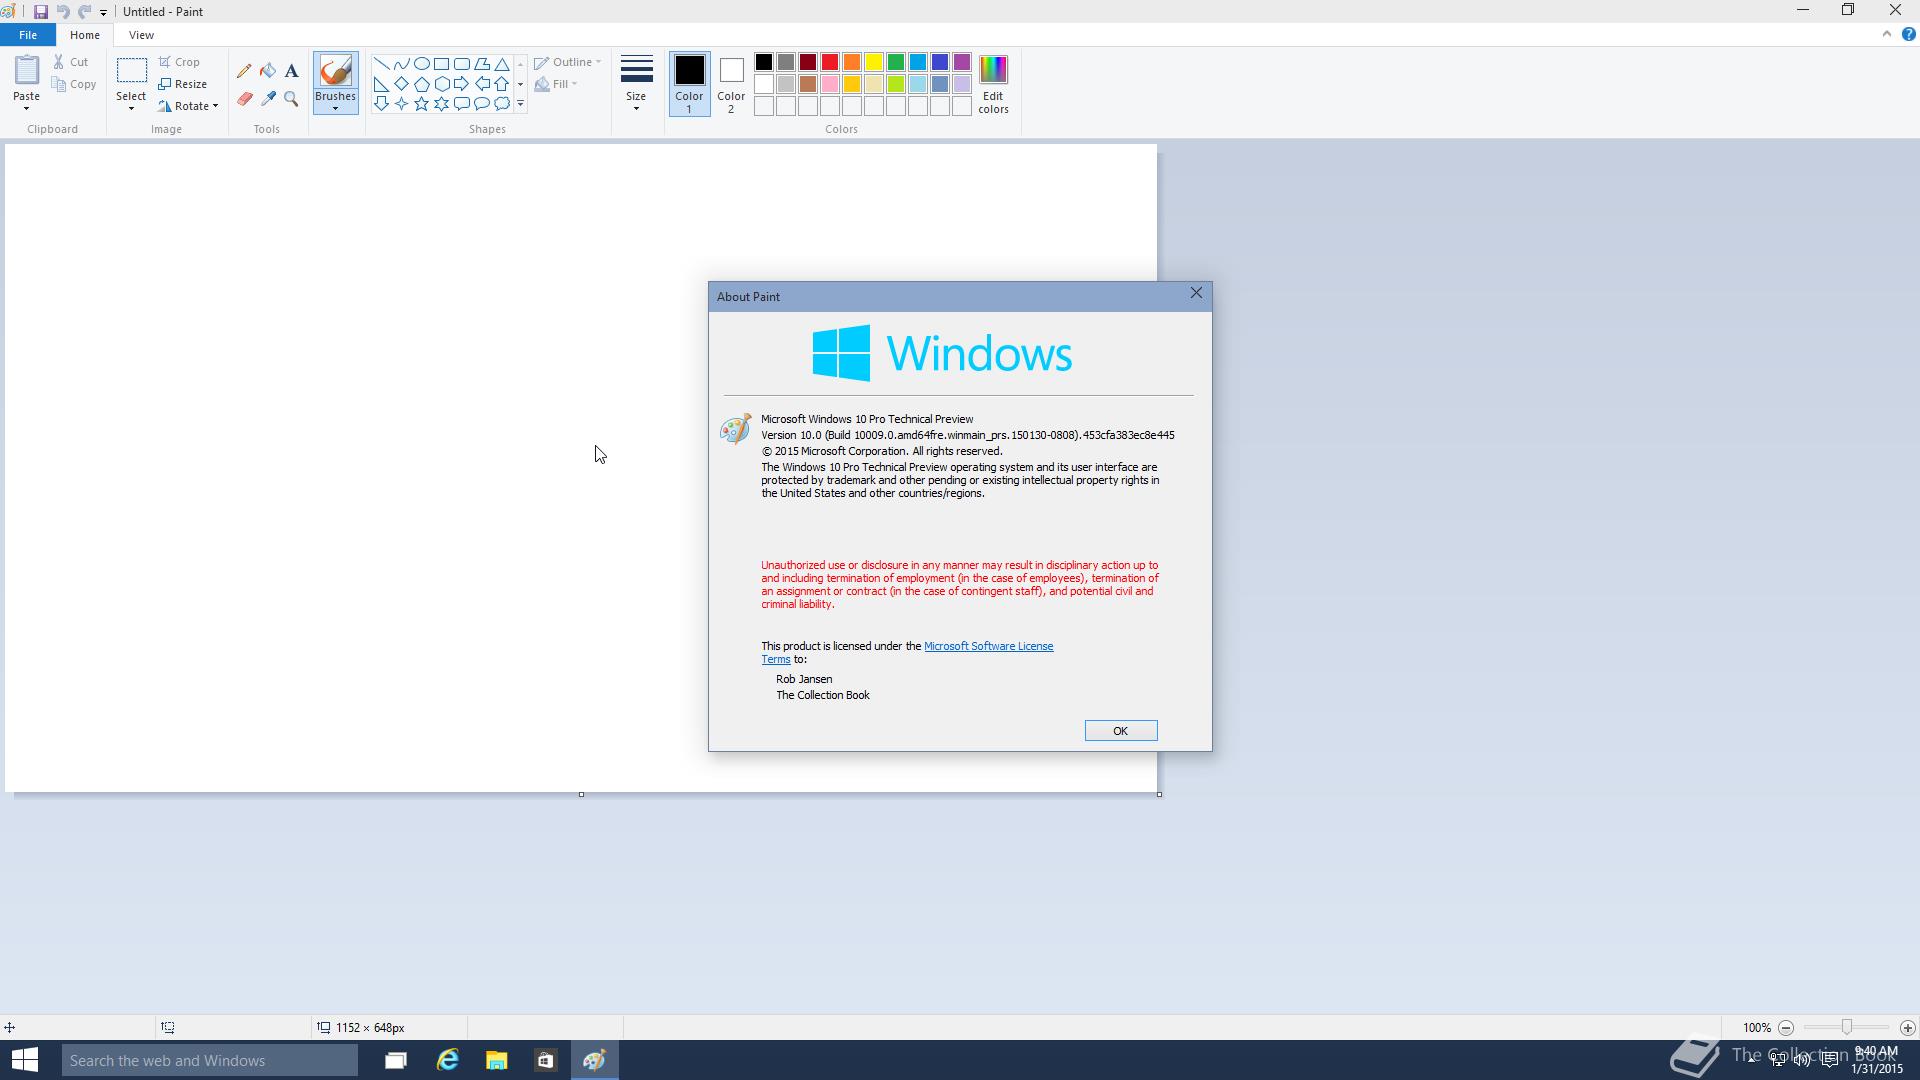
Task: Open the shape Outline dropdown
Action: coord(568,62)
